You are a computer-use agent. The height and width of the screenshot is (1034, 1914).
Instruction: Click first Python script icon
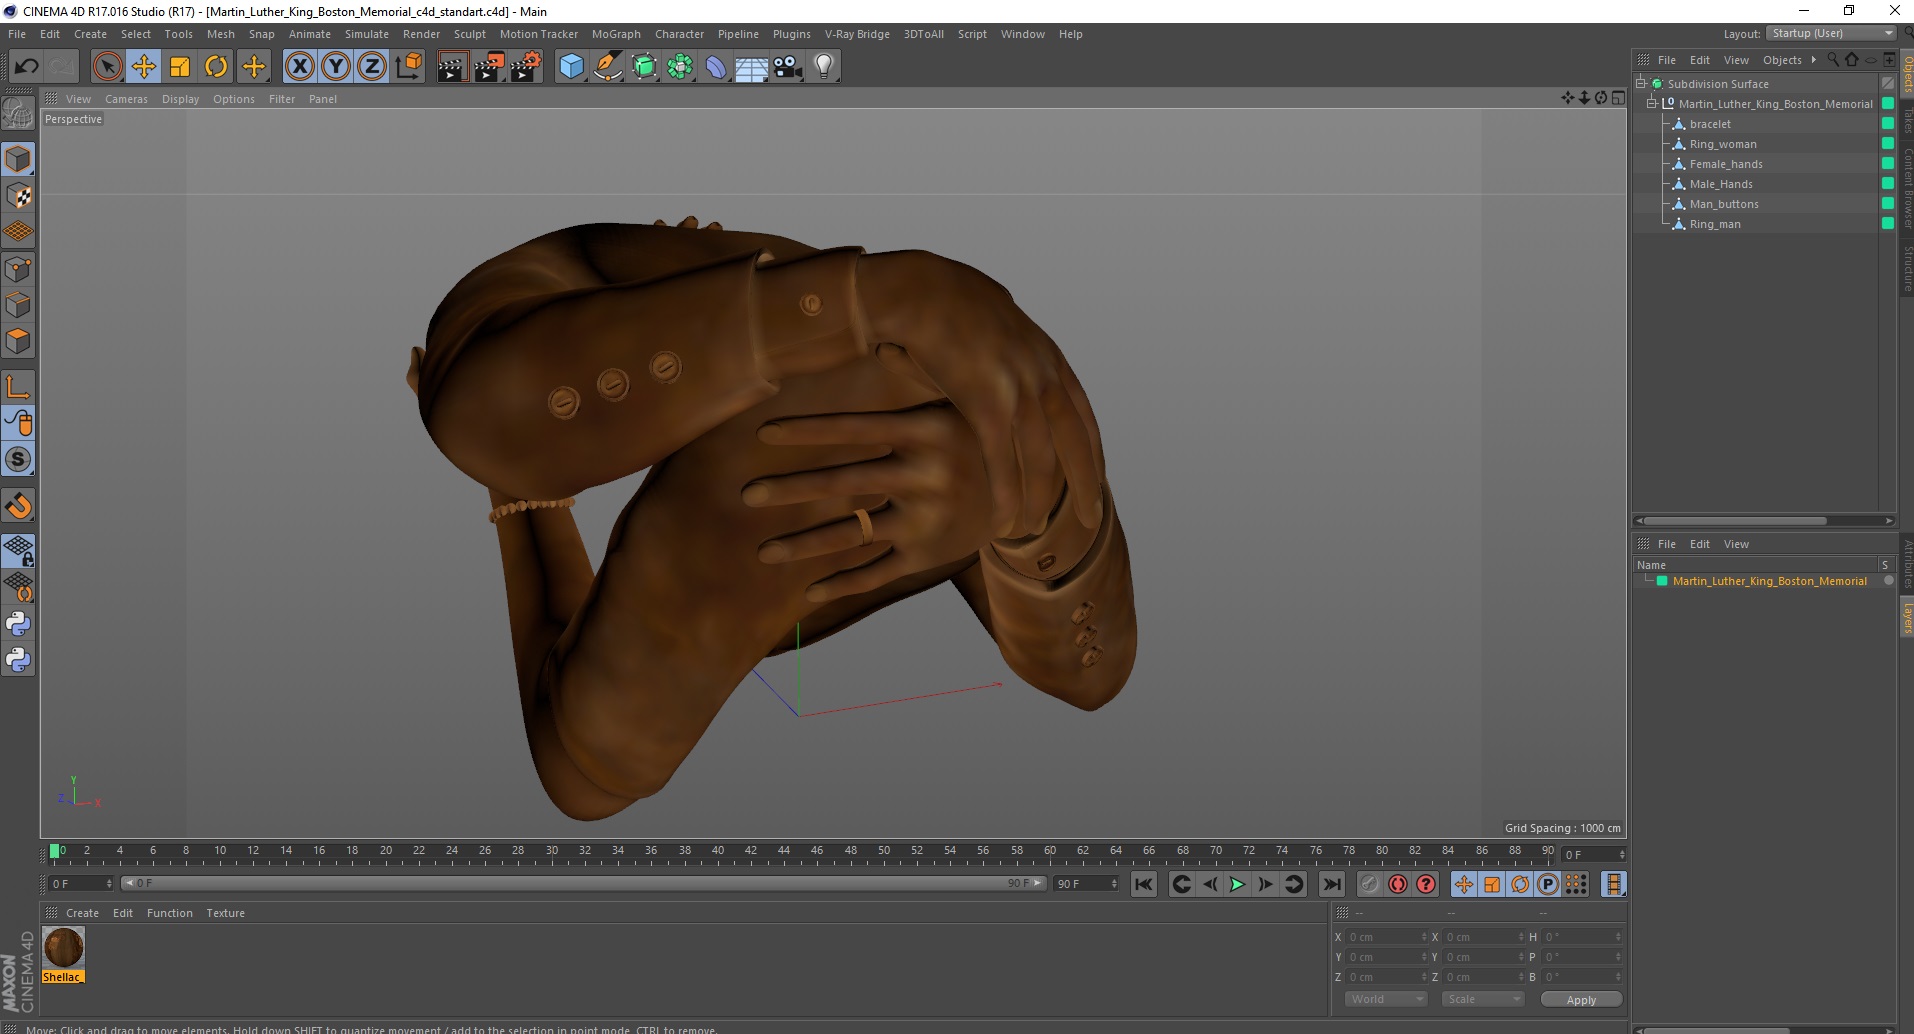tap(18, 624)
